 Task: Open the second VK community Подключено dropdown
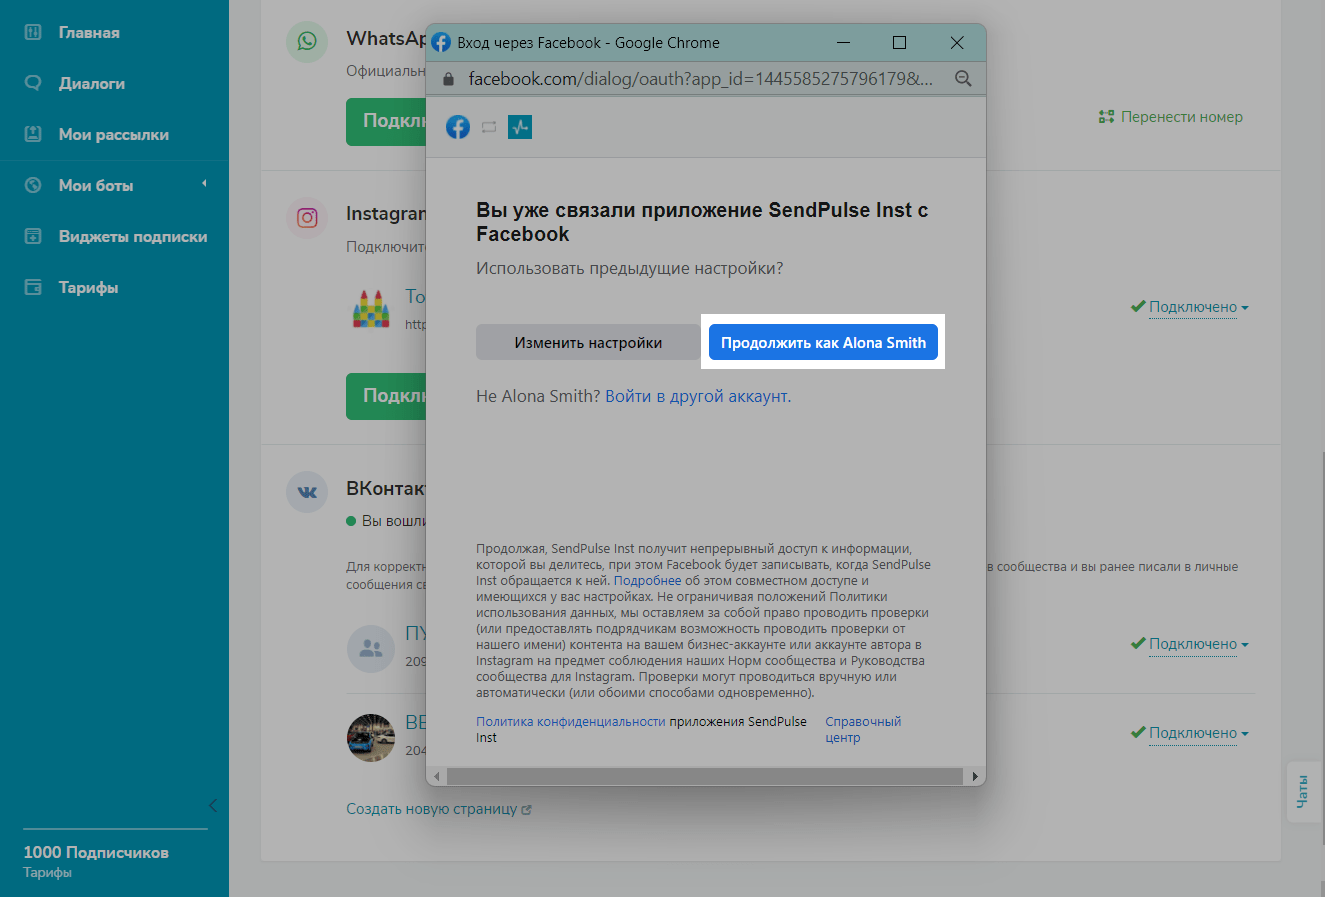(x=1190, y=733)
